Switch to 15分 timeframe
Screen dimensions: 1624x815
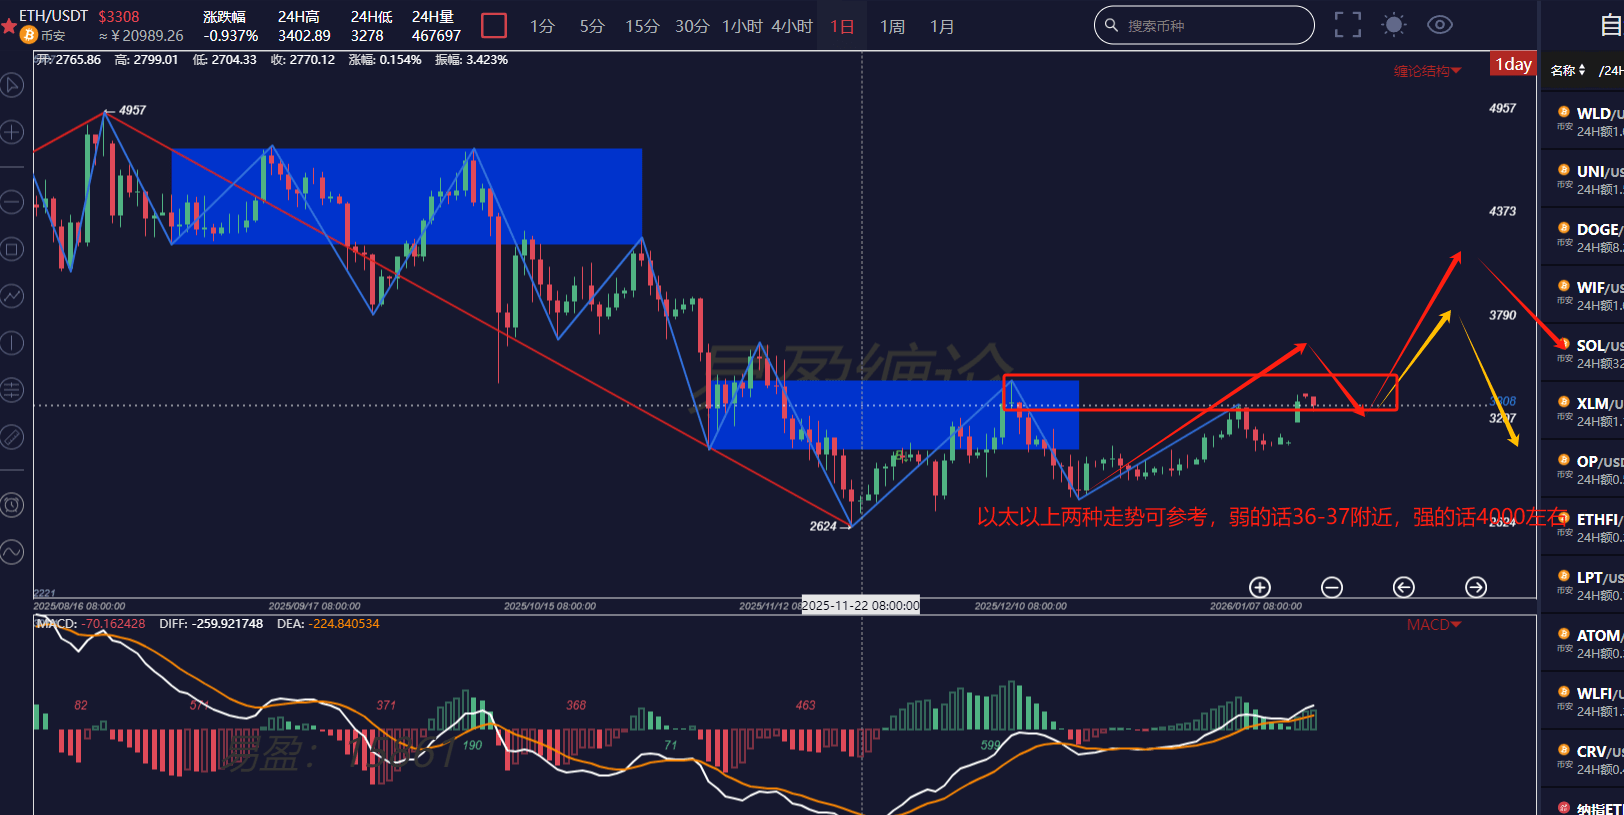[x=642, y=26]
